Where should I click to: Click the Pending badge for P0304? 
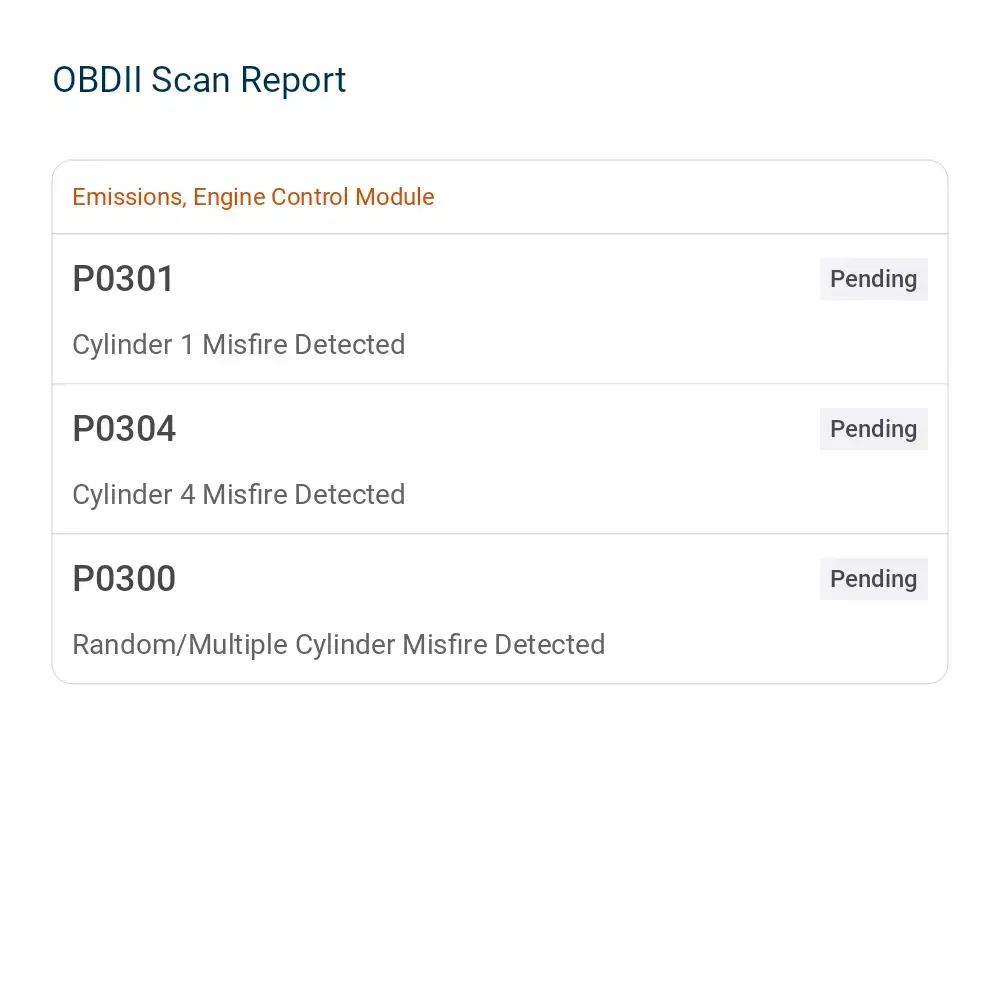[874, 429]
